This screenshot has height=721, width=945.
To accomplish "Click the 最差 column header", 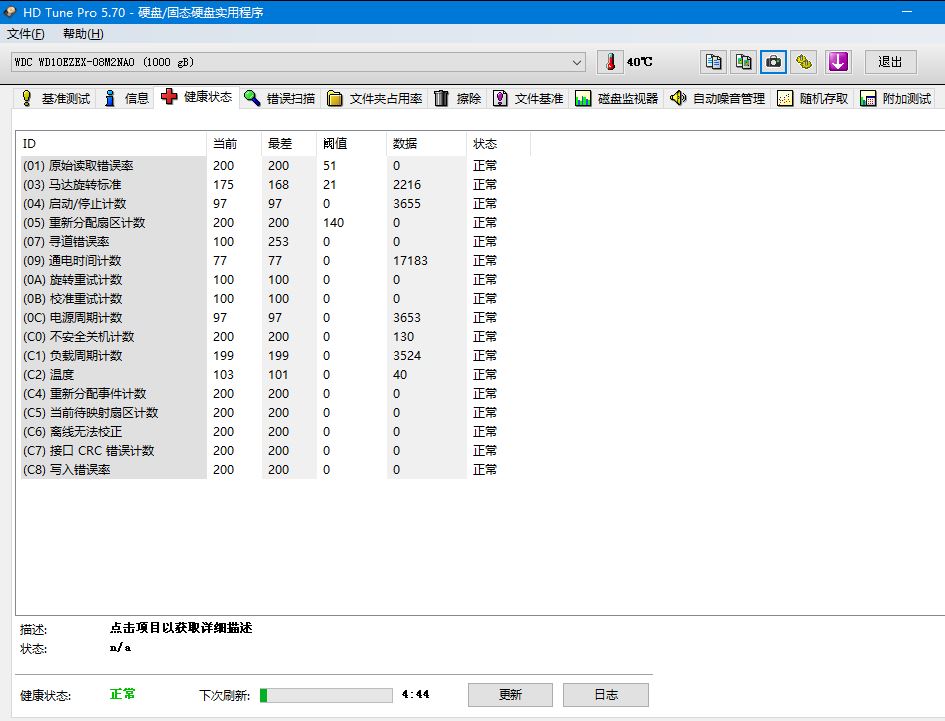I will [x=289, y=143].
